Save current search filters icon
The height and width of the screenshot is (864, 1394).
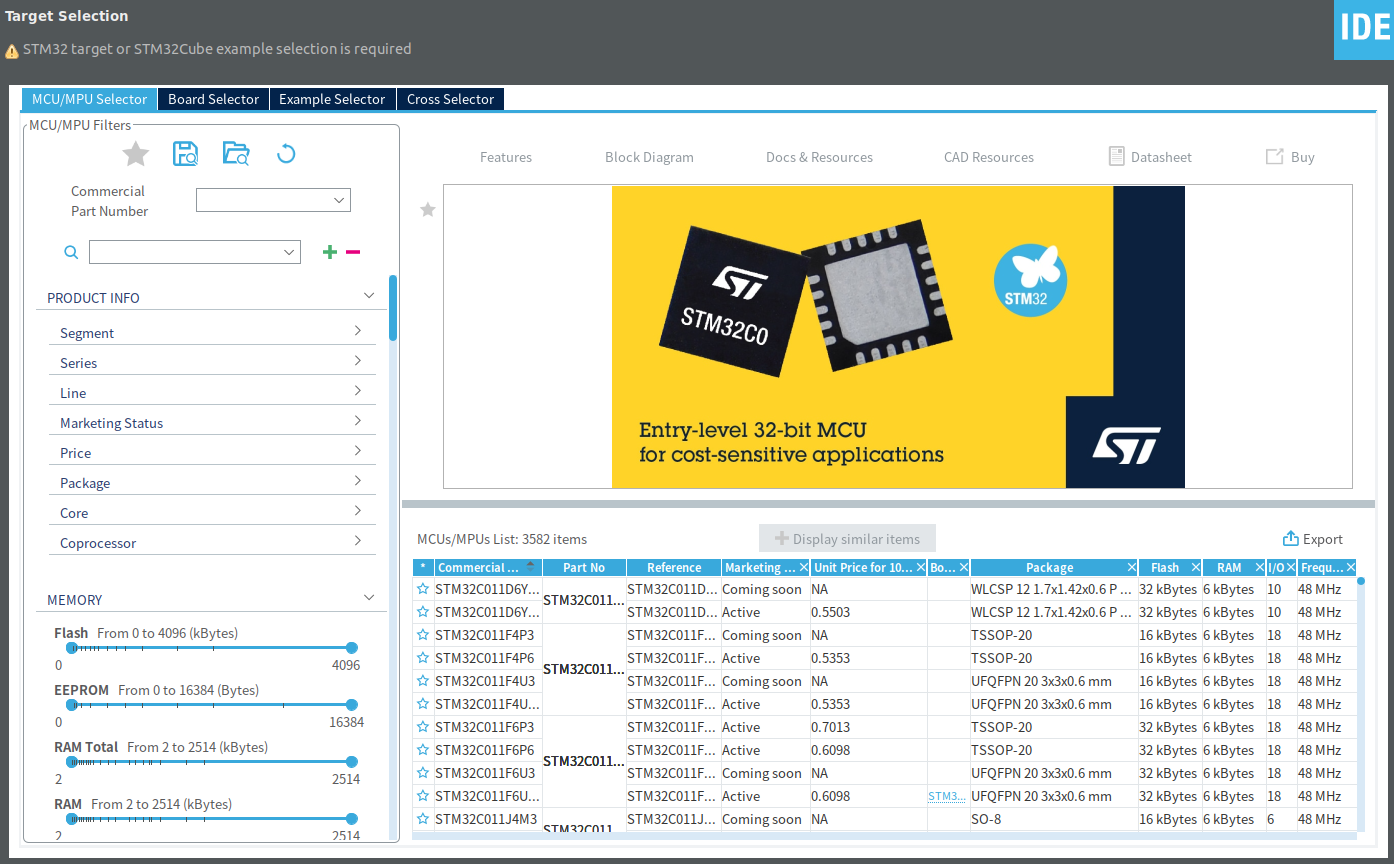(185, 154)
